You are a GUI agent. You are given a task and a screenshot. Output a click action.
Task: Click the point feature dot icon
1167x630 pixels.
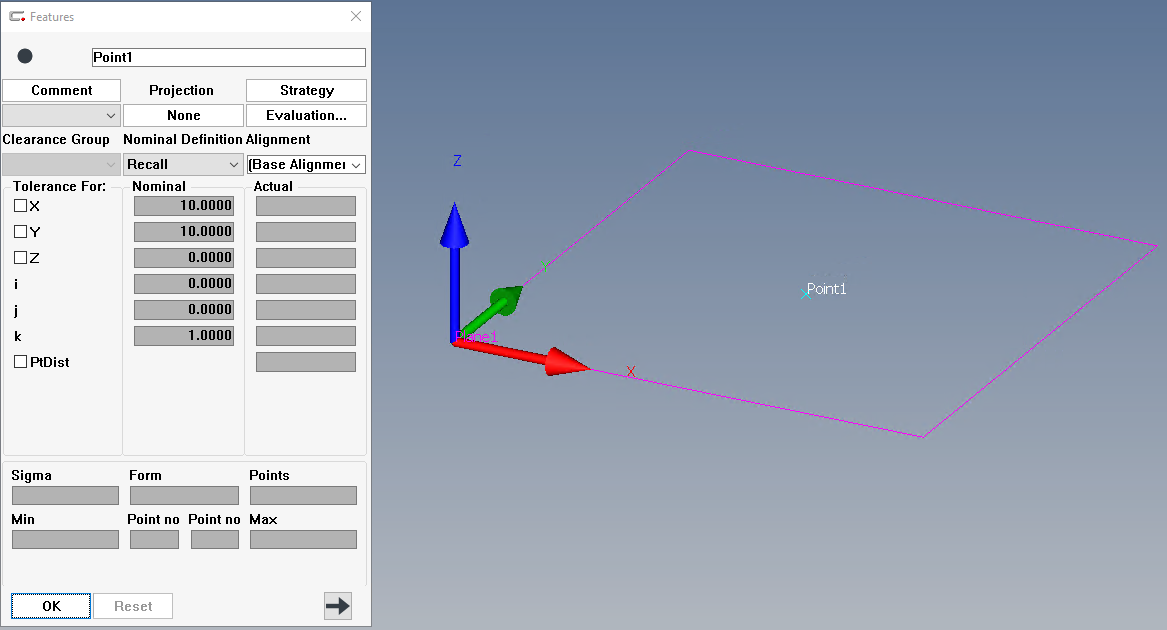click(25, 56)
